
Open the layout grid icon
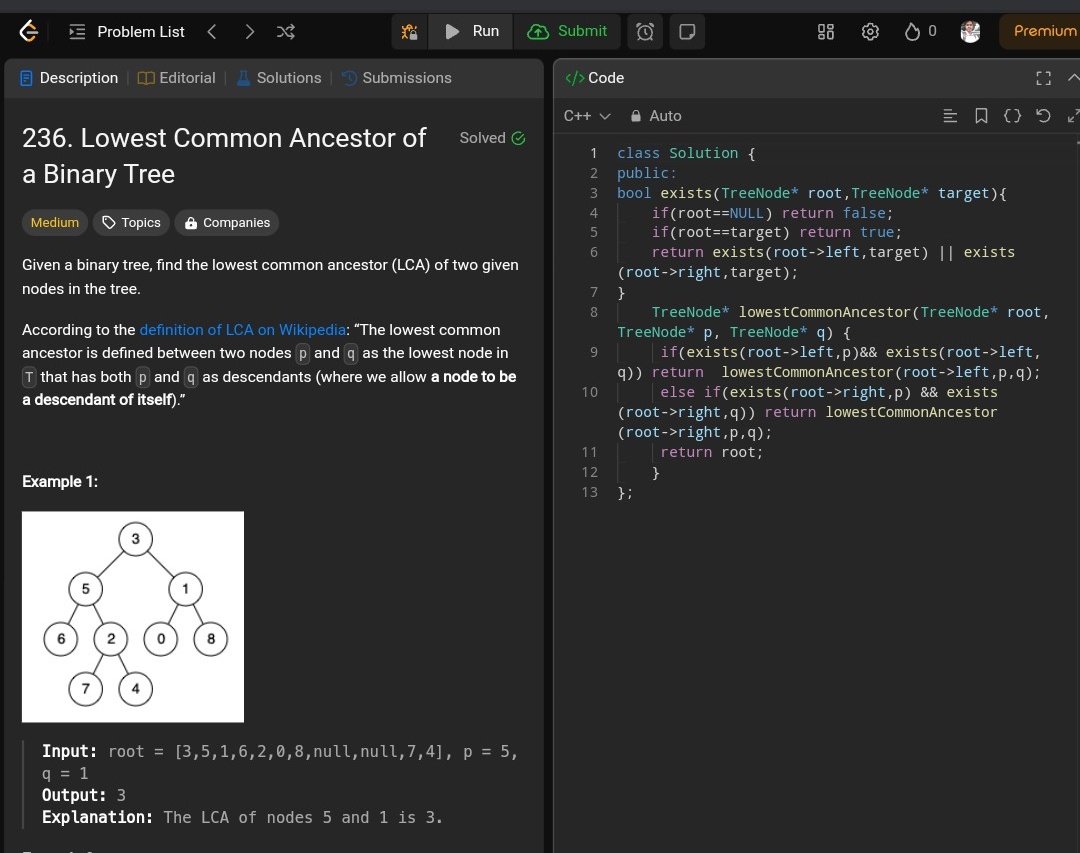point(826,32)
